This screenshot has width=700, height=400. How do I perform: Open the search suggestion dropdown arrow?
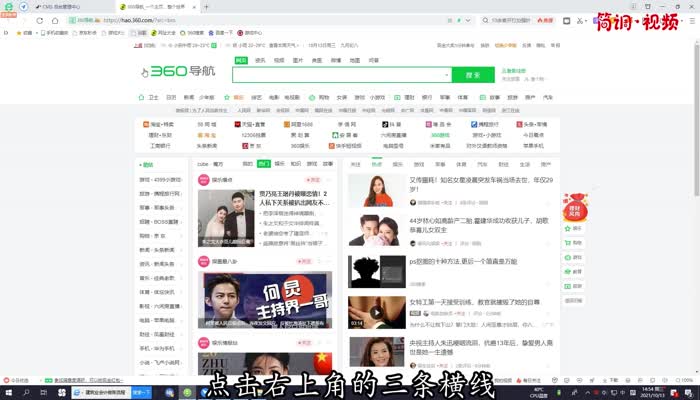click(x=447, y=75)
